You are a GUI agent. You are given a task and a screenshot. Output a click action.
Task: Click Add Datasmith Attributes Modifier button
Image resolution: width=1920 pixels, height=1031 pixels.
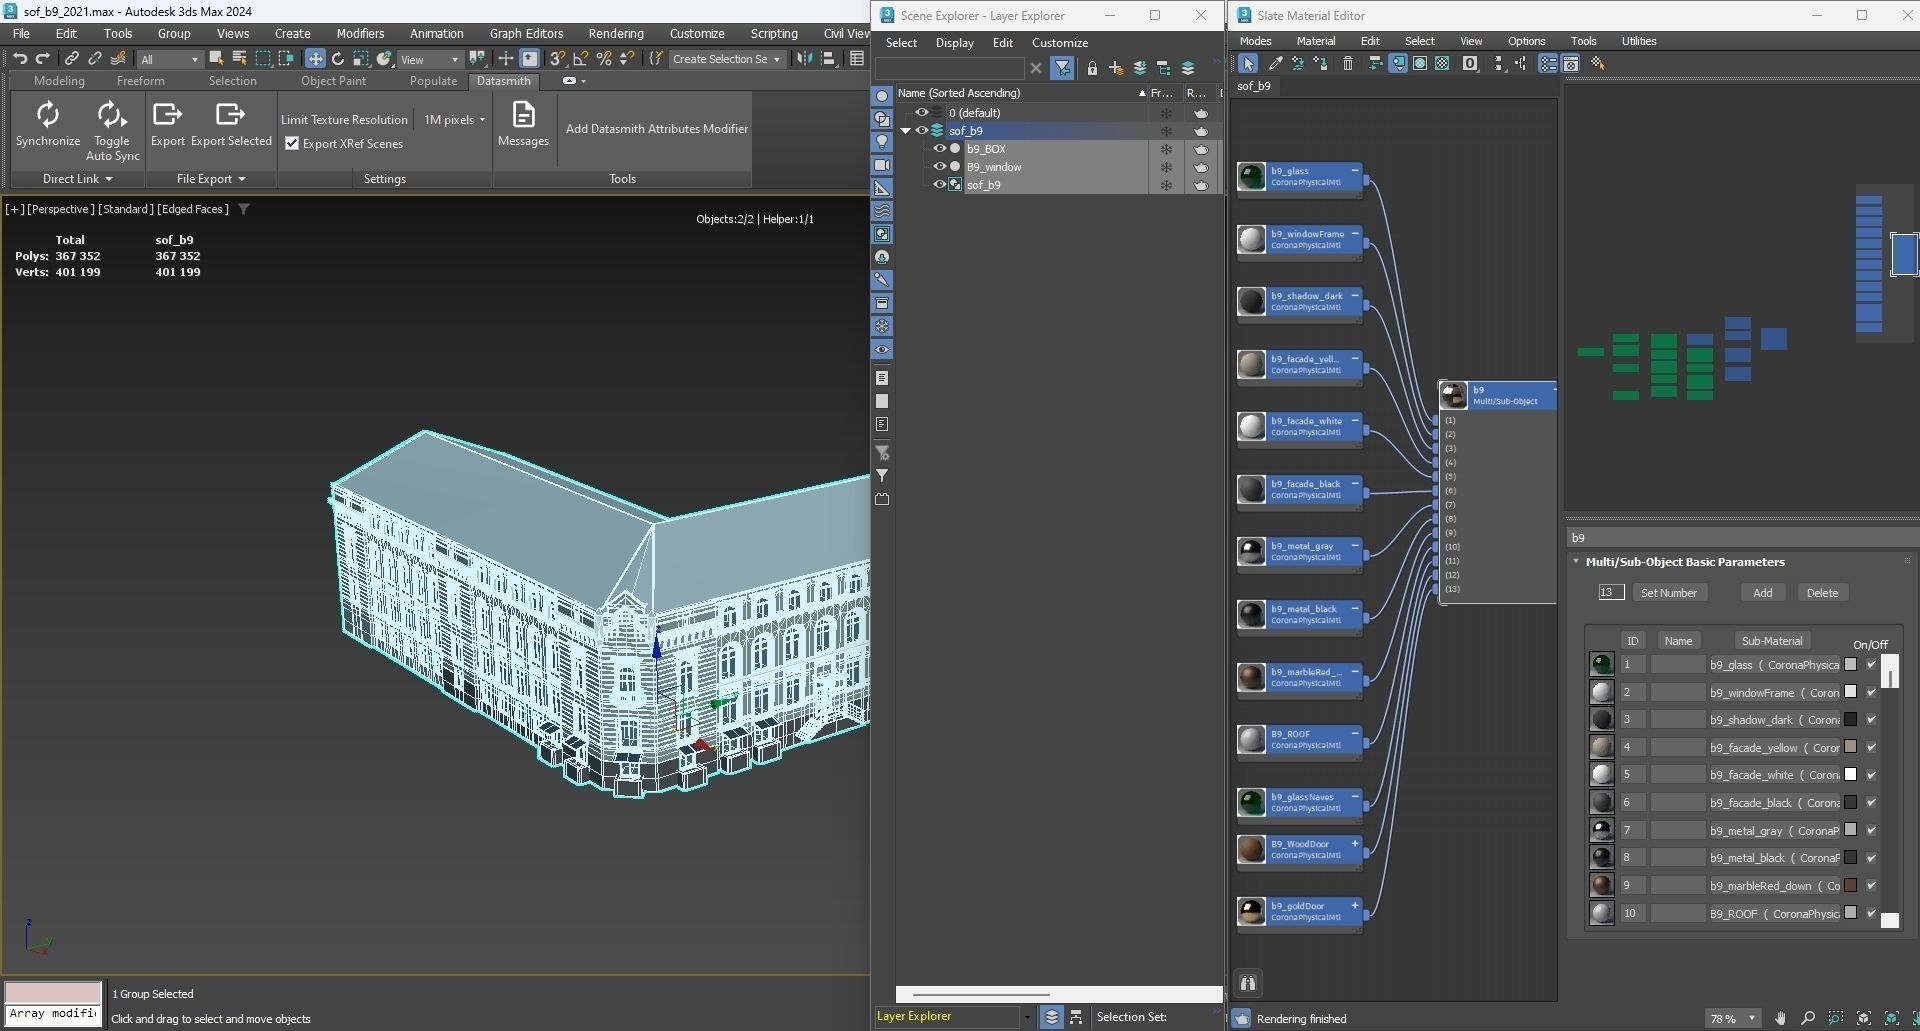pos(657,128)
